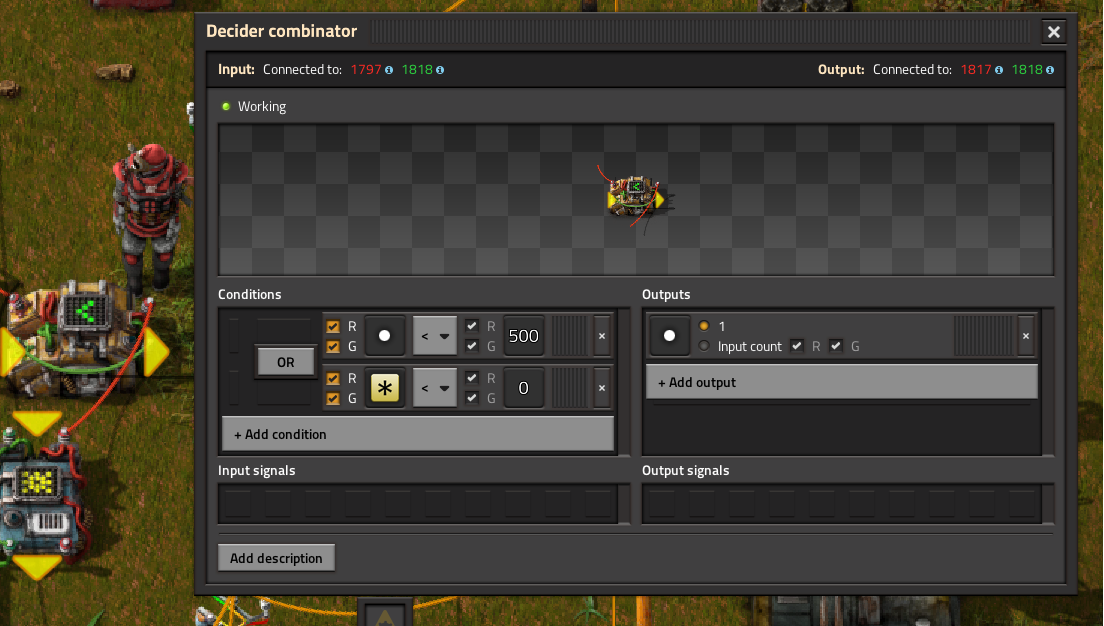This screenshot has width=1104, height=626.
Task: Select the 'Input count' output option
Action: tap(704, 346)
